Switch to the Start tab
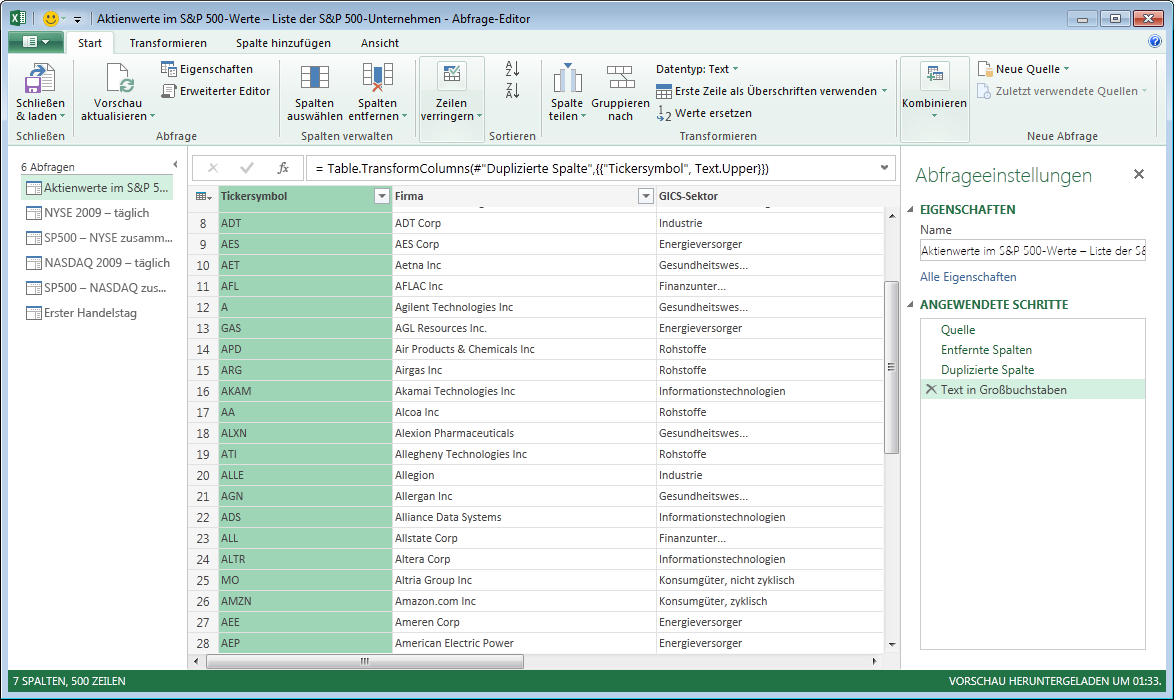 click(90, 43)
